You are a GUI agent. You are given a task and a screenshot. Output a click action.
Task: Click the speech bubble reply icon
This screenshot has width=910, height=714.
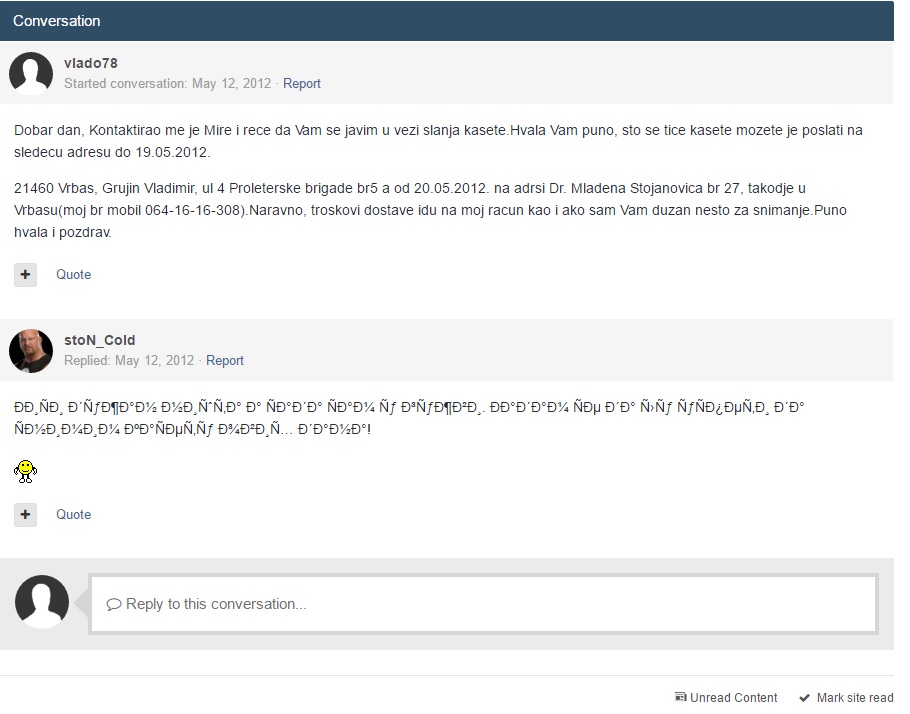coord(113,604)
